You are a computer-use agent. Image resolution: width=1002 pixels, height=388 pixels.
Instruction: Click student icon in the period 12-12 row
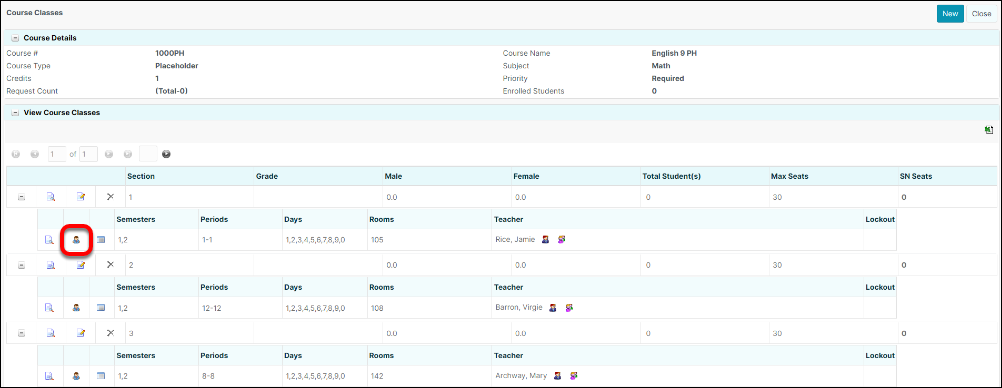(x=76, y=307)
